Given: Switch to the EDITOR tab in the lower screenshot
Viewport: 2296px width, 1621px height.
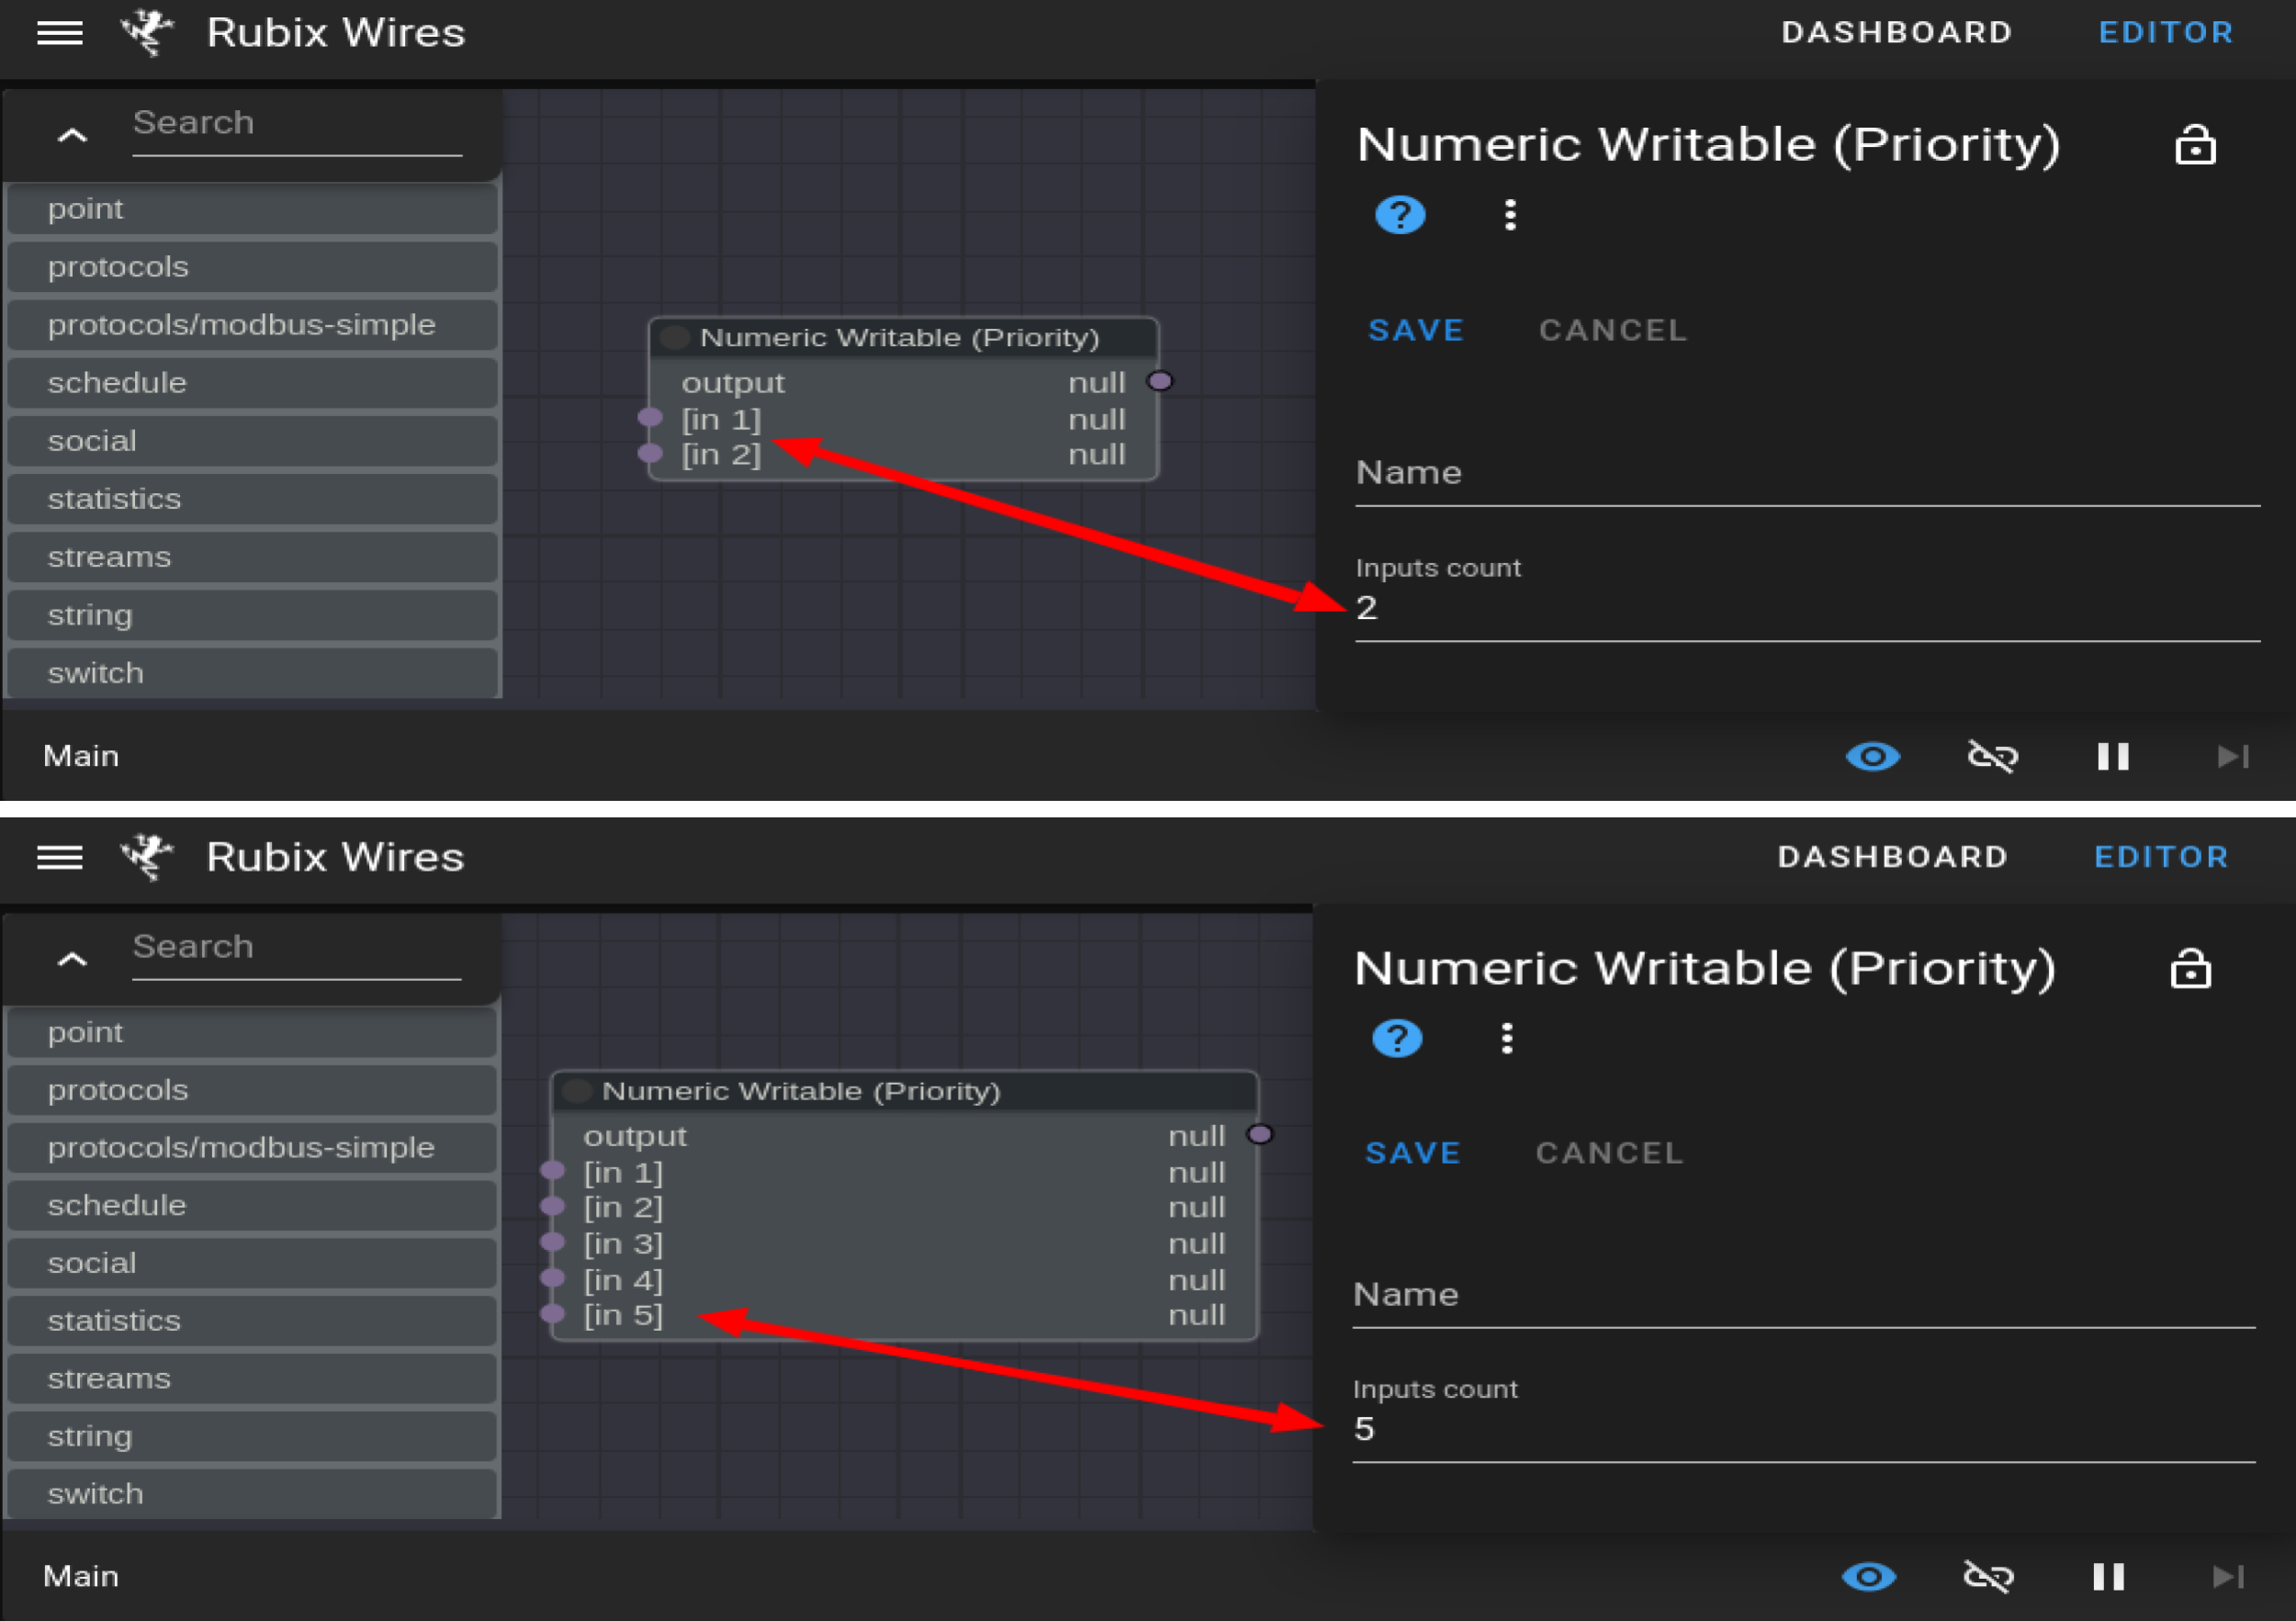Looking at the screenshot, I should tap(2162, 857).
